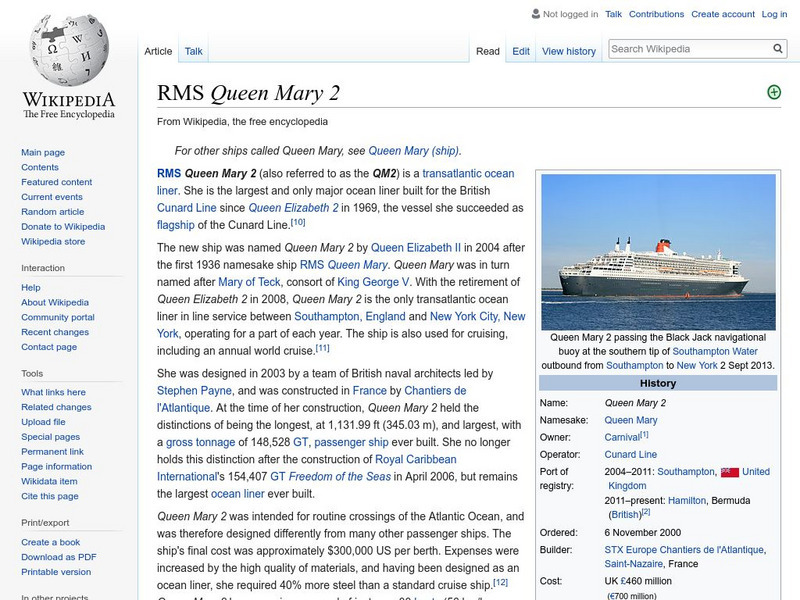This screenshot has height=600, width=800.
Task: Click Create account link
Action: [x=722, y=14]
